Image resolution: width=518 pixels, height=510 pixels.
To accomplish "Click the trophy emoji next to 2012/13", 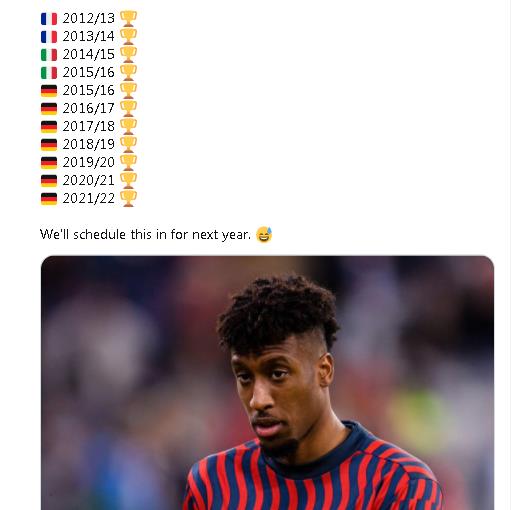I will (128, 18).
